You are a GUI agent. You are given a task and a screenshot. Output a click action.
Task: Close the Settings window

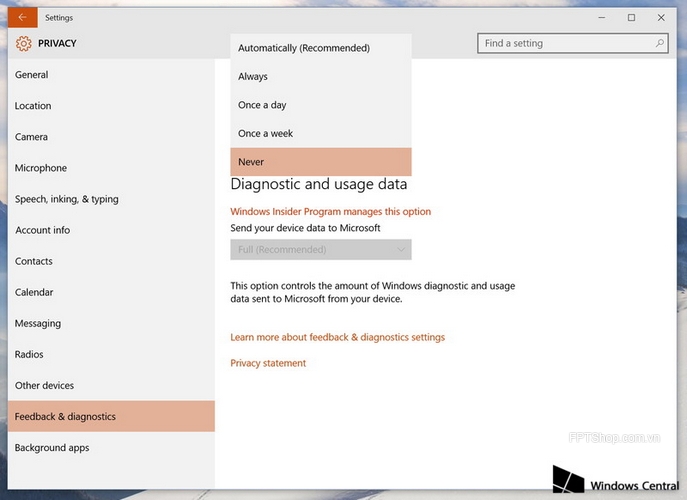661,18
